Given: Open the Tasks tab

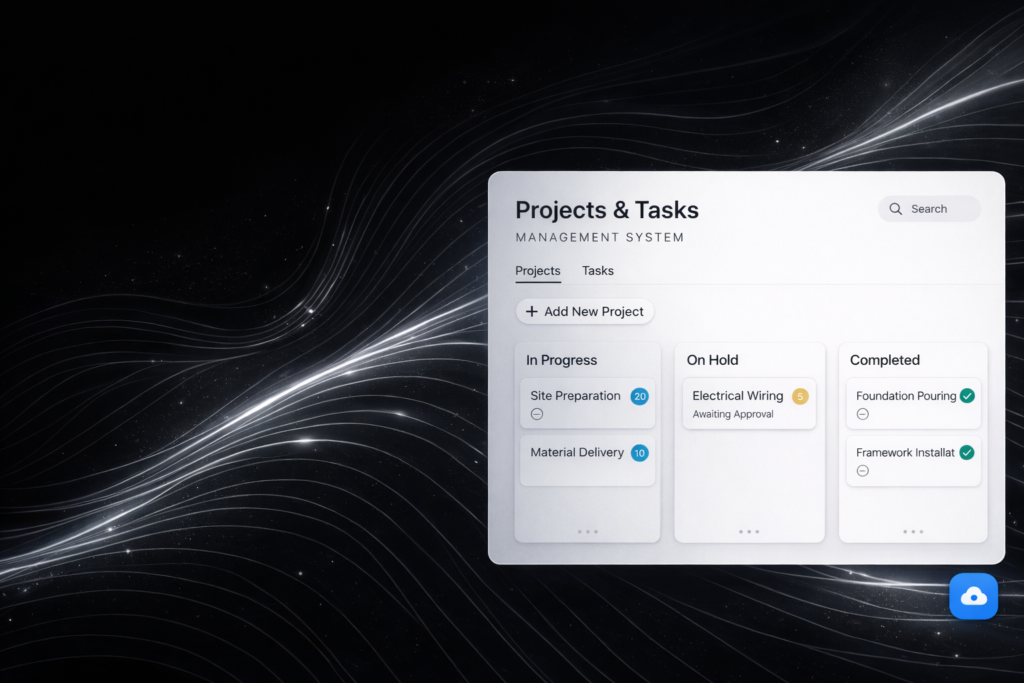Looking at the screenshot, I should click(x=598, y=270).
